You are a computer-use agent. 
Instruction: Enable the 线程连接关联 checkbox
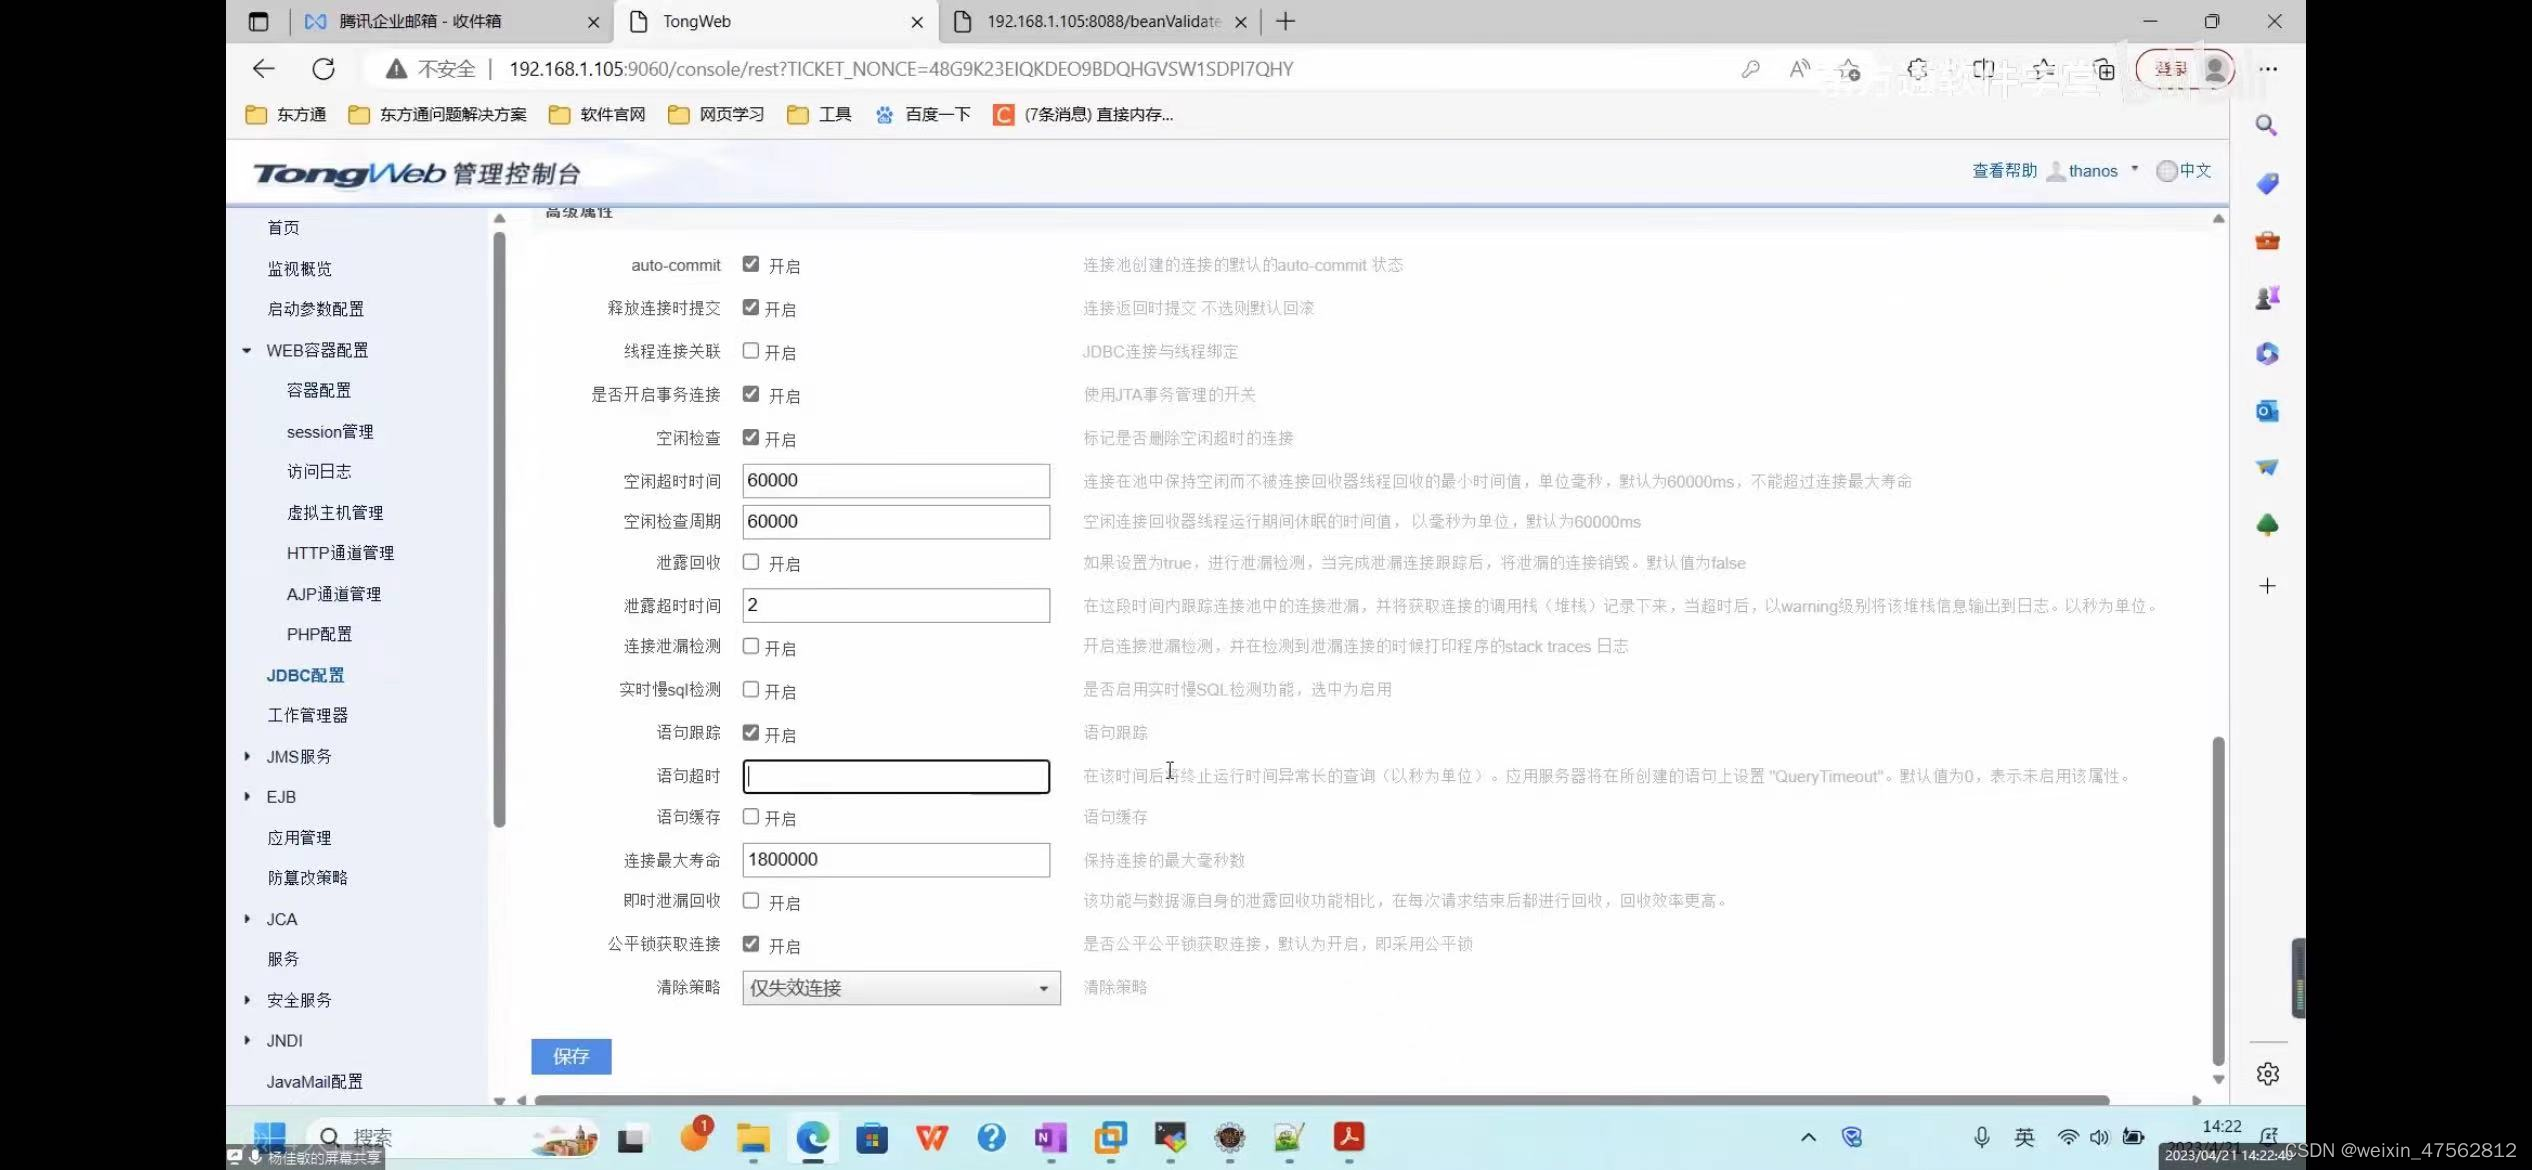[x=751, y=351]
